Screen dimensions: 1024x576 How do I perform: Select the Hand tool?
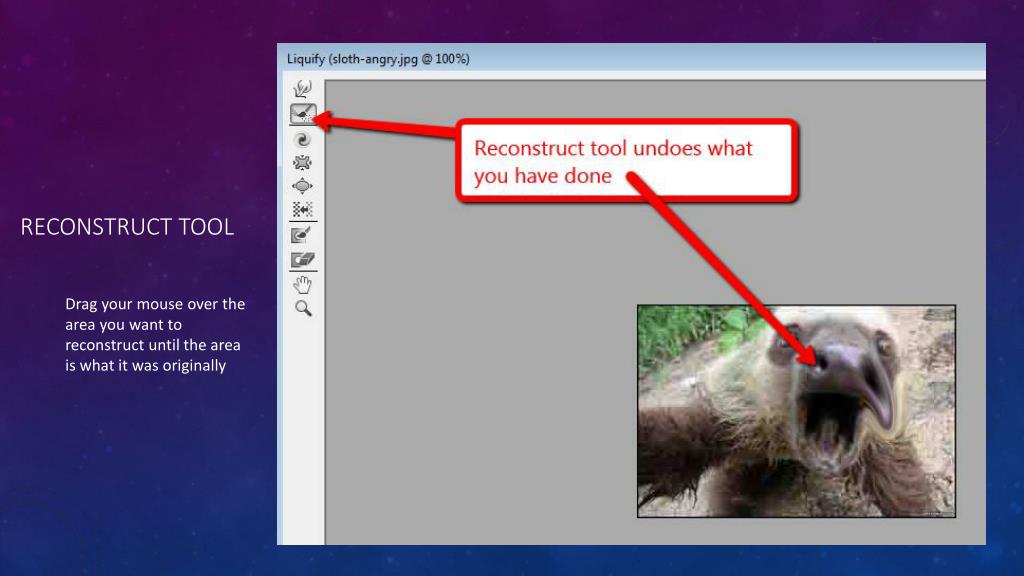(302, 285)
